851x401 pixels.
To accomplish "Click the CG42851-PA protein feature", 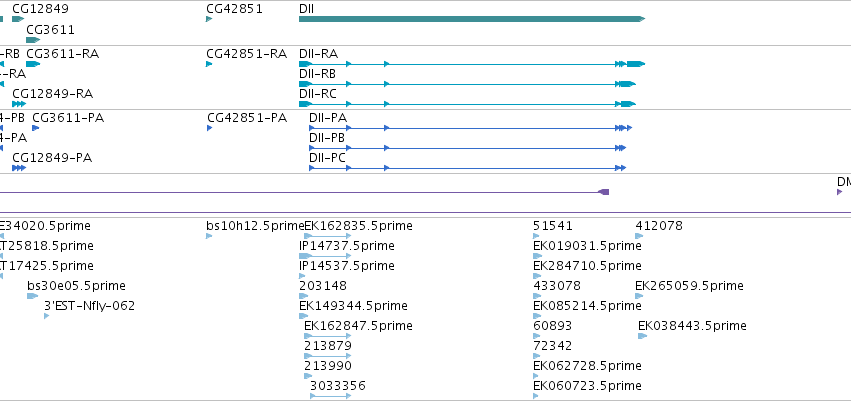I will [x=209, y=128].
